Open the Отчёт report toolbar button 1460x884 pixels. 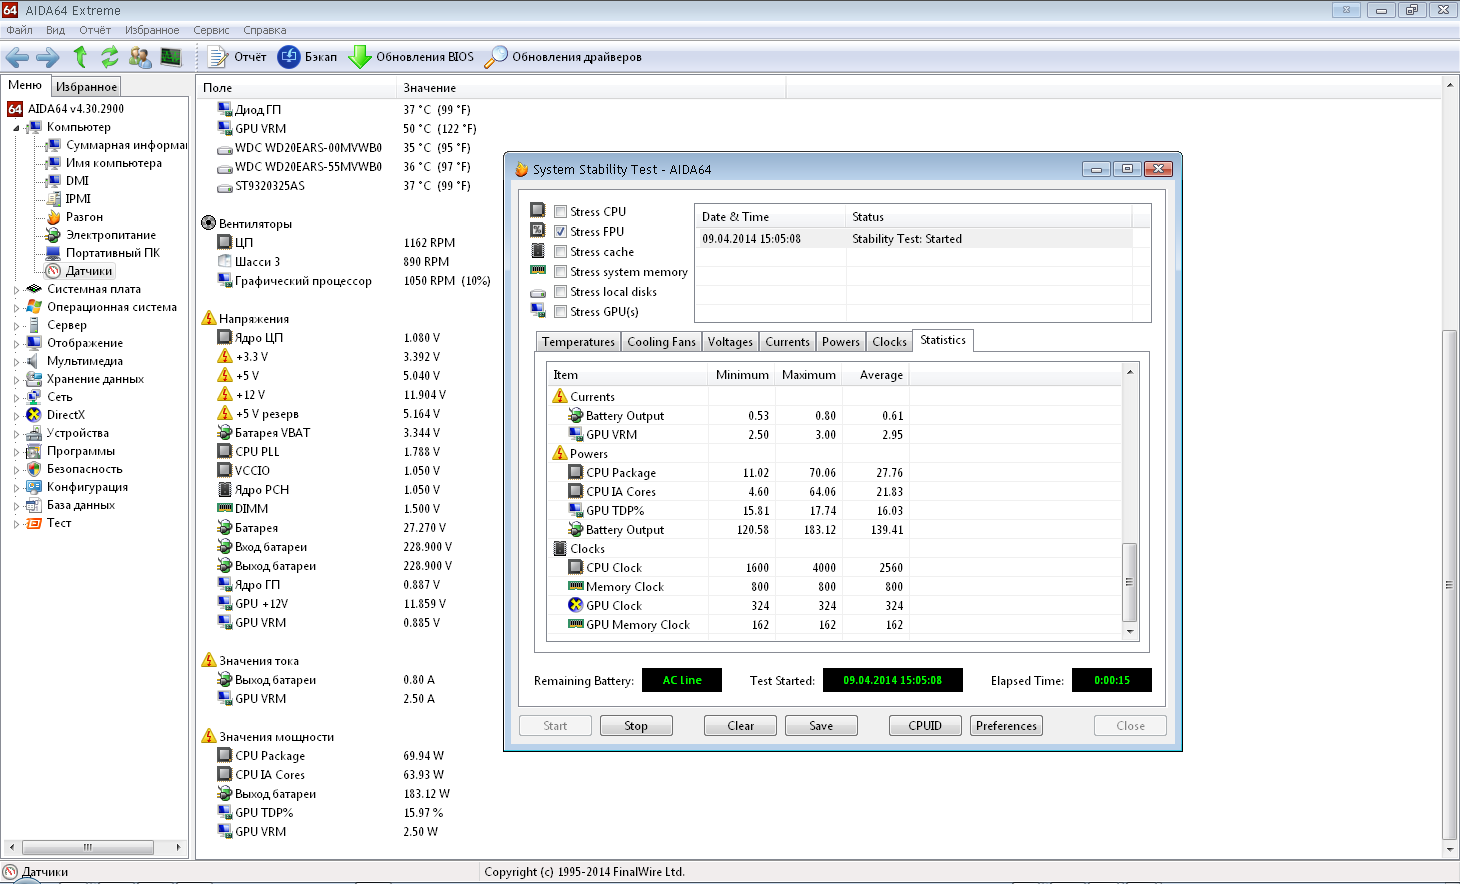click(x=238, y=57)
